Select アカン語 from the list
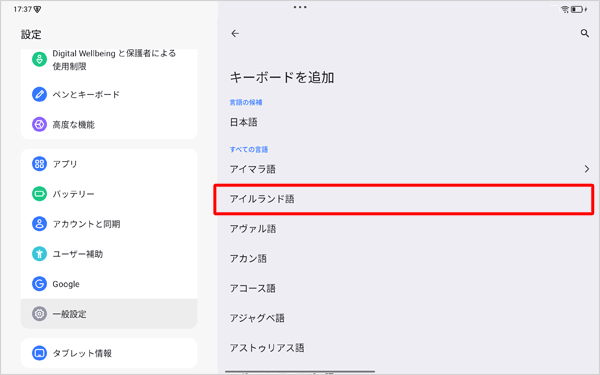The width and height of the screenshot is (600, 375). click(x=409, y=259)
